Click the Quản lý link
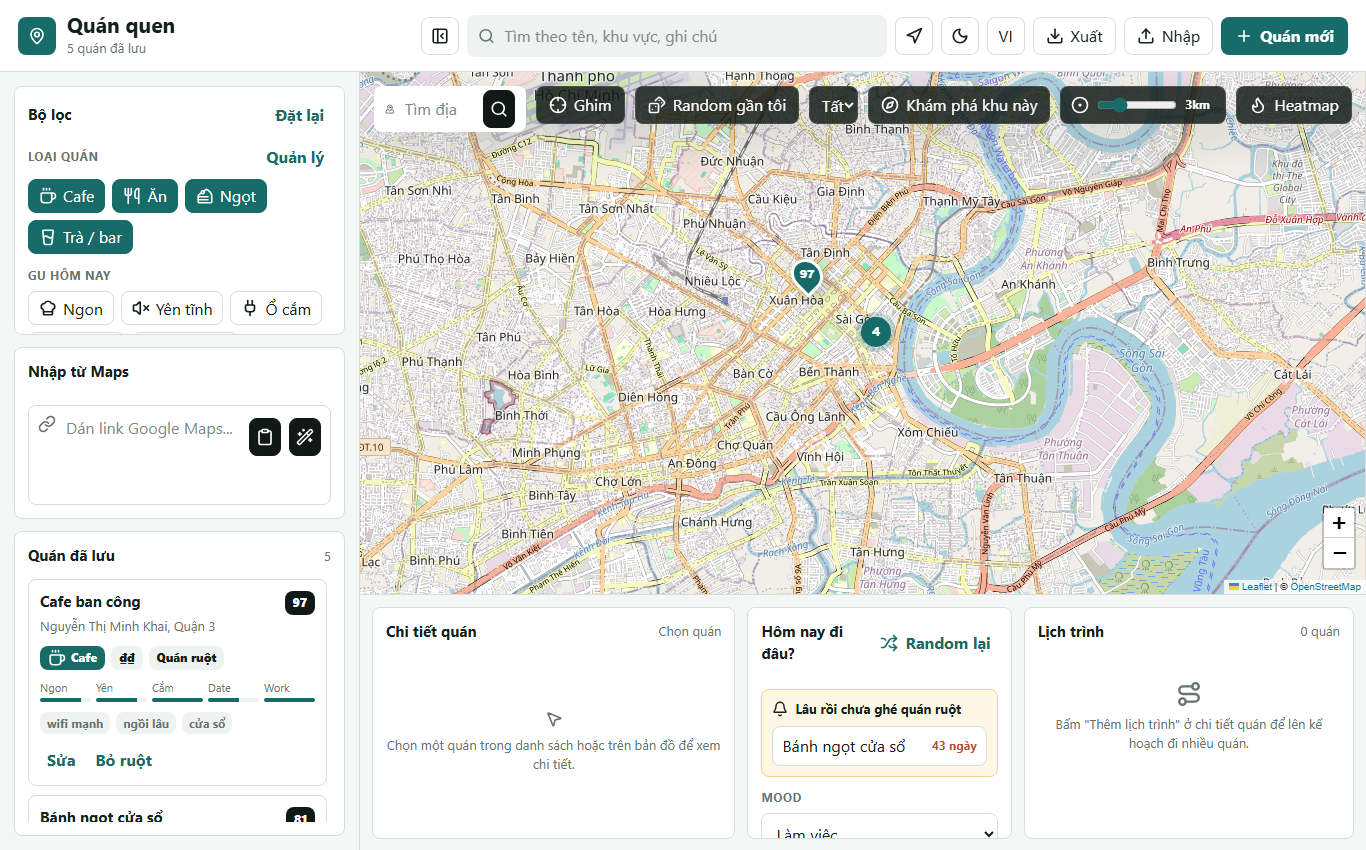 click(295, 157)
